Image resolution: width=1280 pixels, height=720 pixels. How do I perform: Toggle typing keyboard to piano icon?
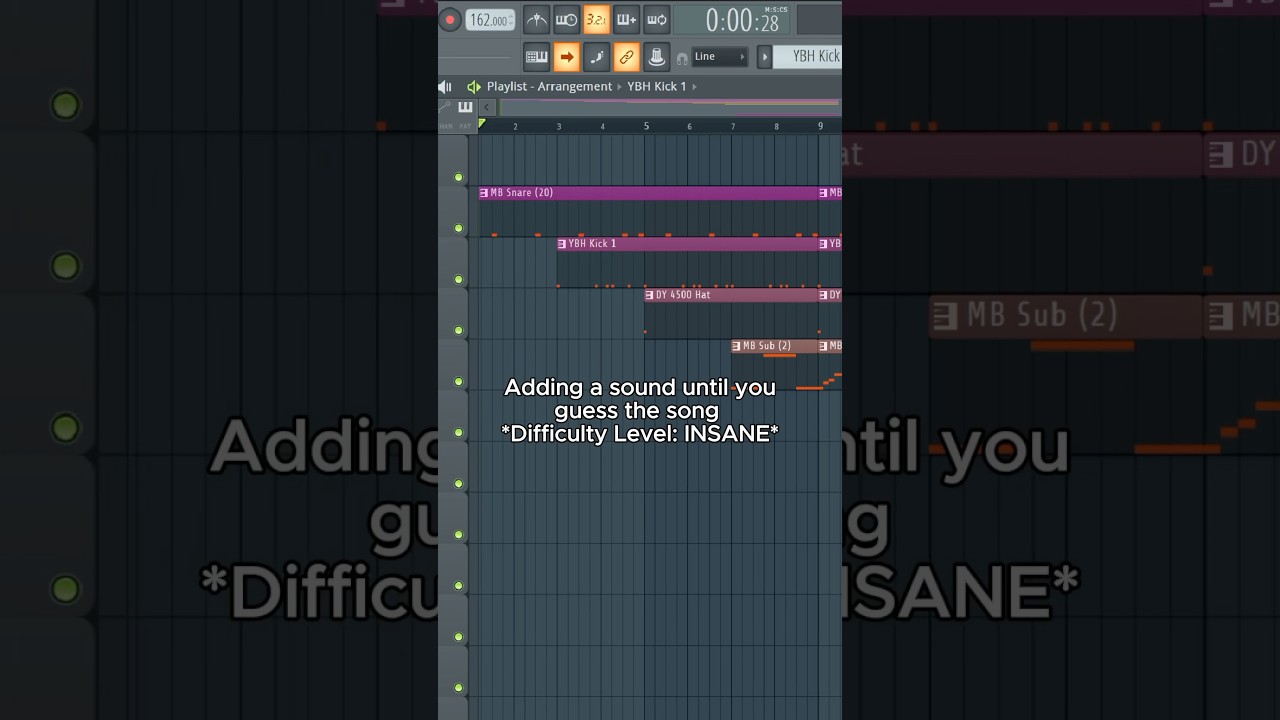click(x=537, y=57)
